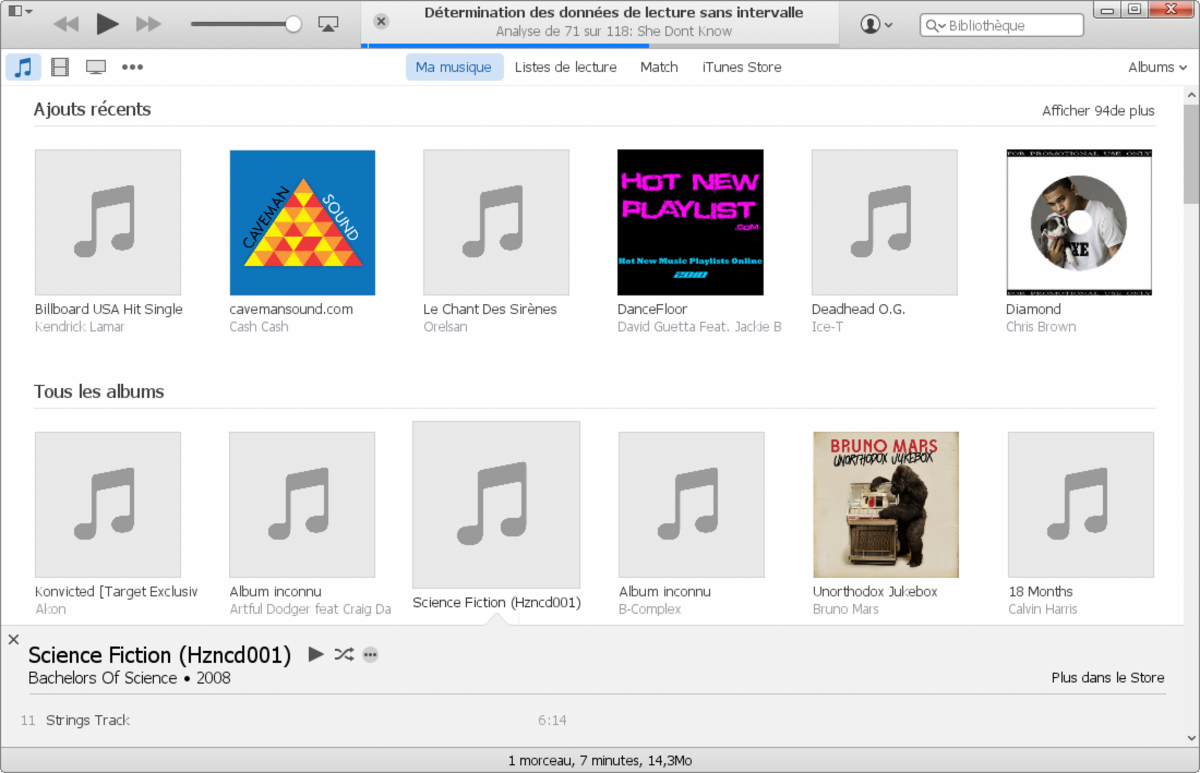
Task: Click the main Play button in toolbar
Action: (108, 24)
